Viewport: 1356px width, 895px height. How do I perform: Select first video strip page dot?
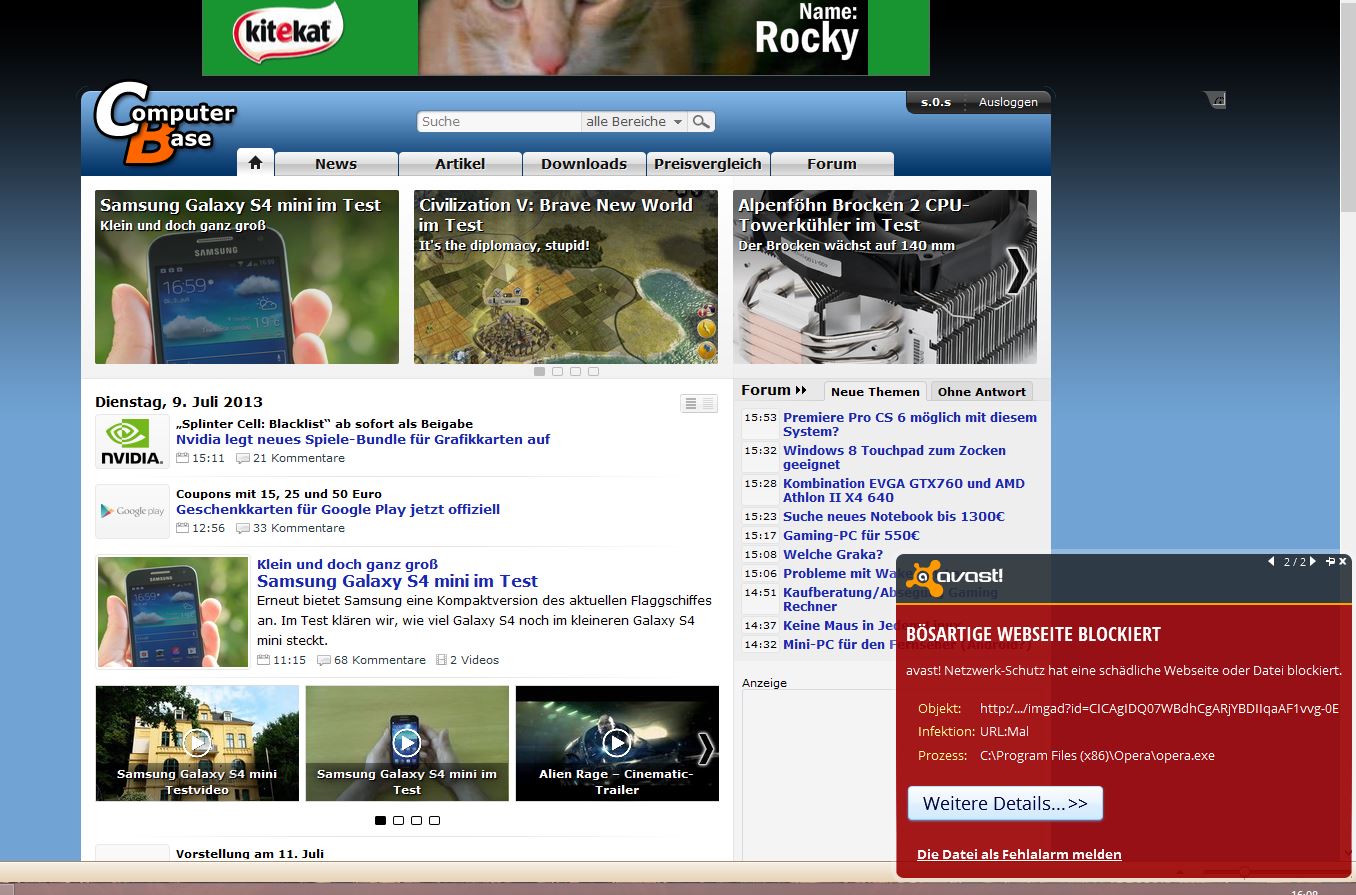point(380,820)
